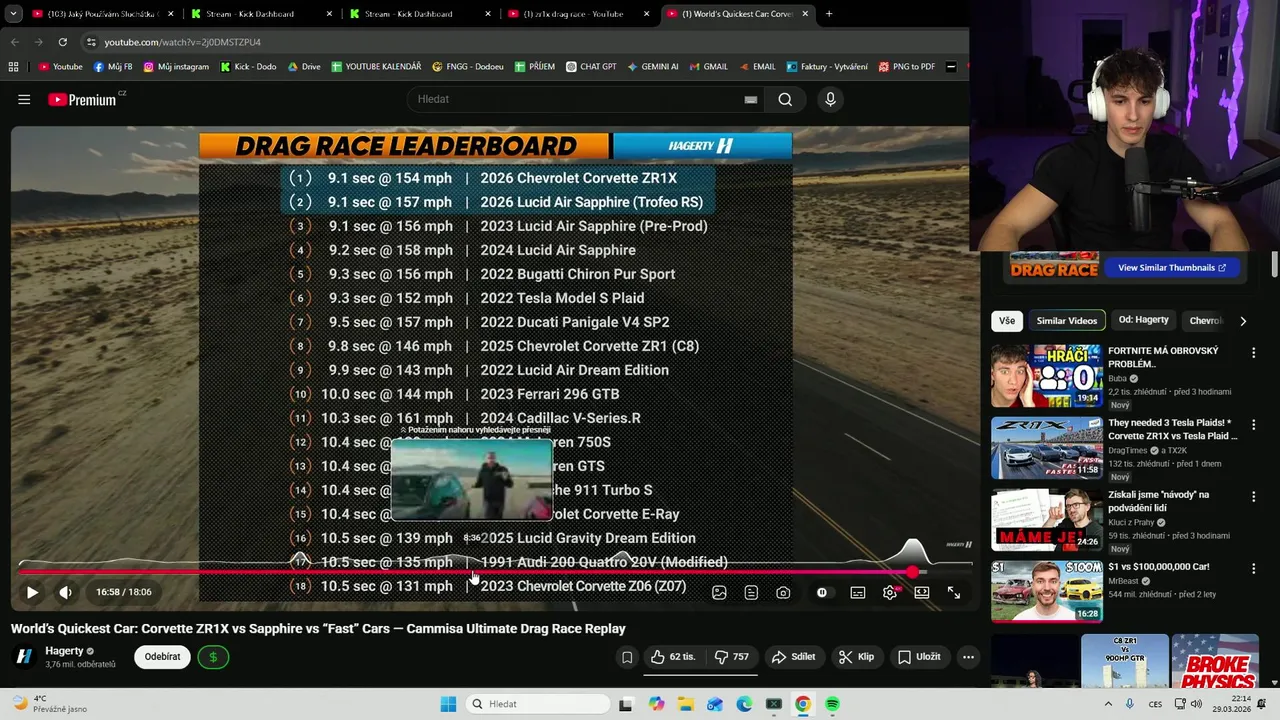Open CHAT GPT bookmark
The height and width of the screenshot is (720, 1280).
[x=591, y=67]
